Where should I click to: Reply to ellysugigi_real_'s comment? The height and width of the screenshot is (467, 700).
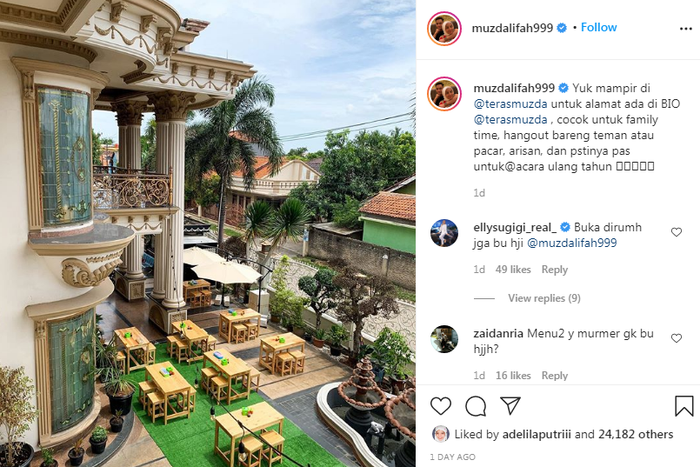coord(554,269)
